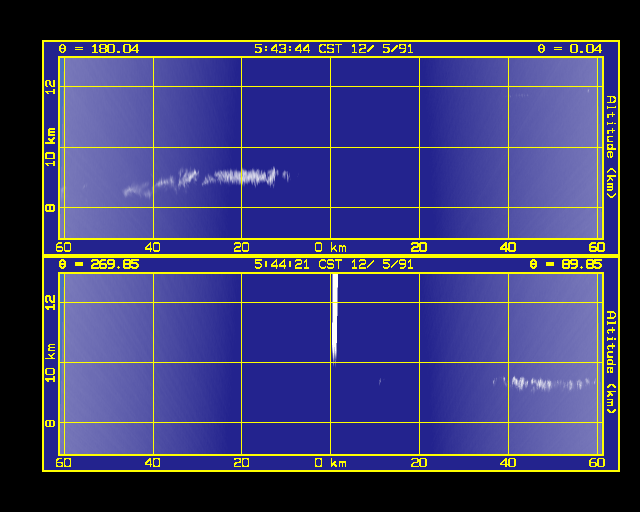Select the 'θ = 180.04' angle label
Screen dimensions: 640x512
click(99, 49)
